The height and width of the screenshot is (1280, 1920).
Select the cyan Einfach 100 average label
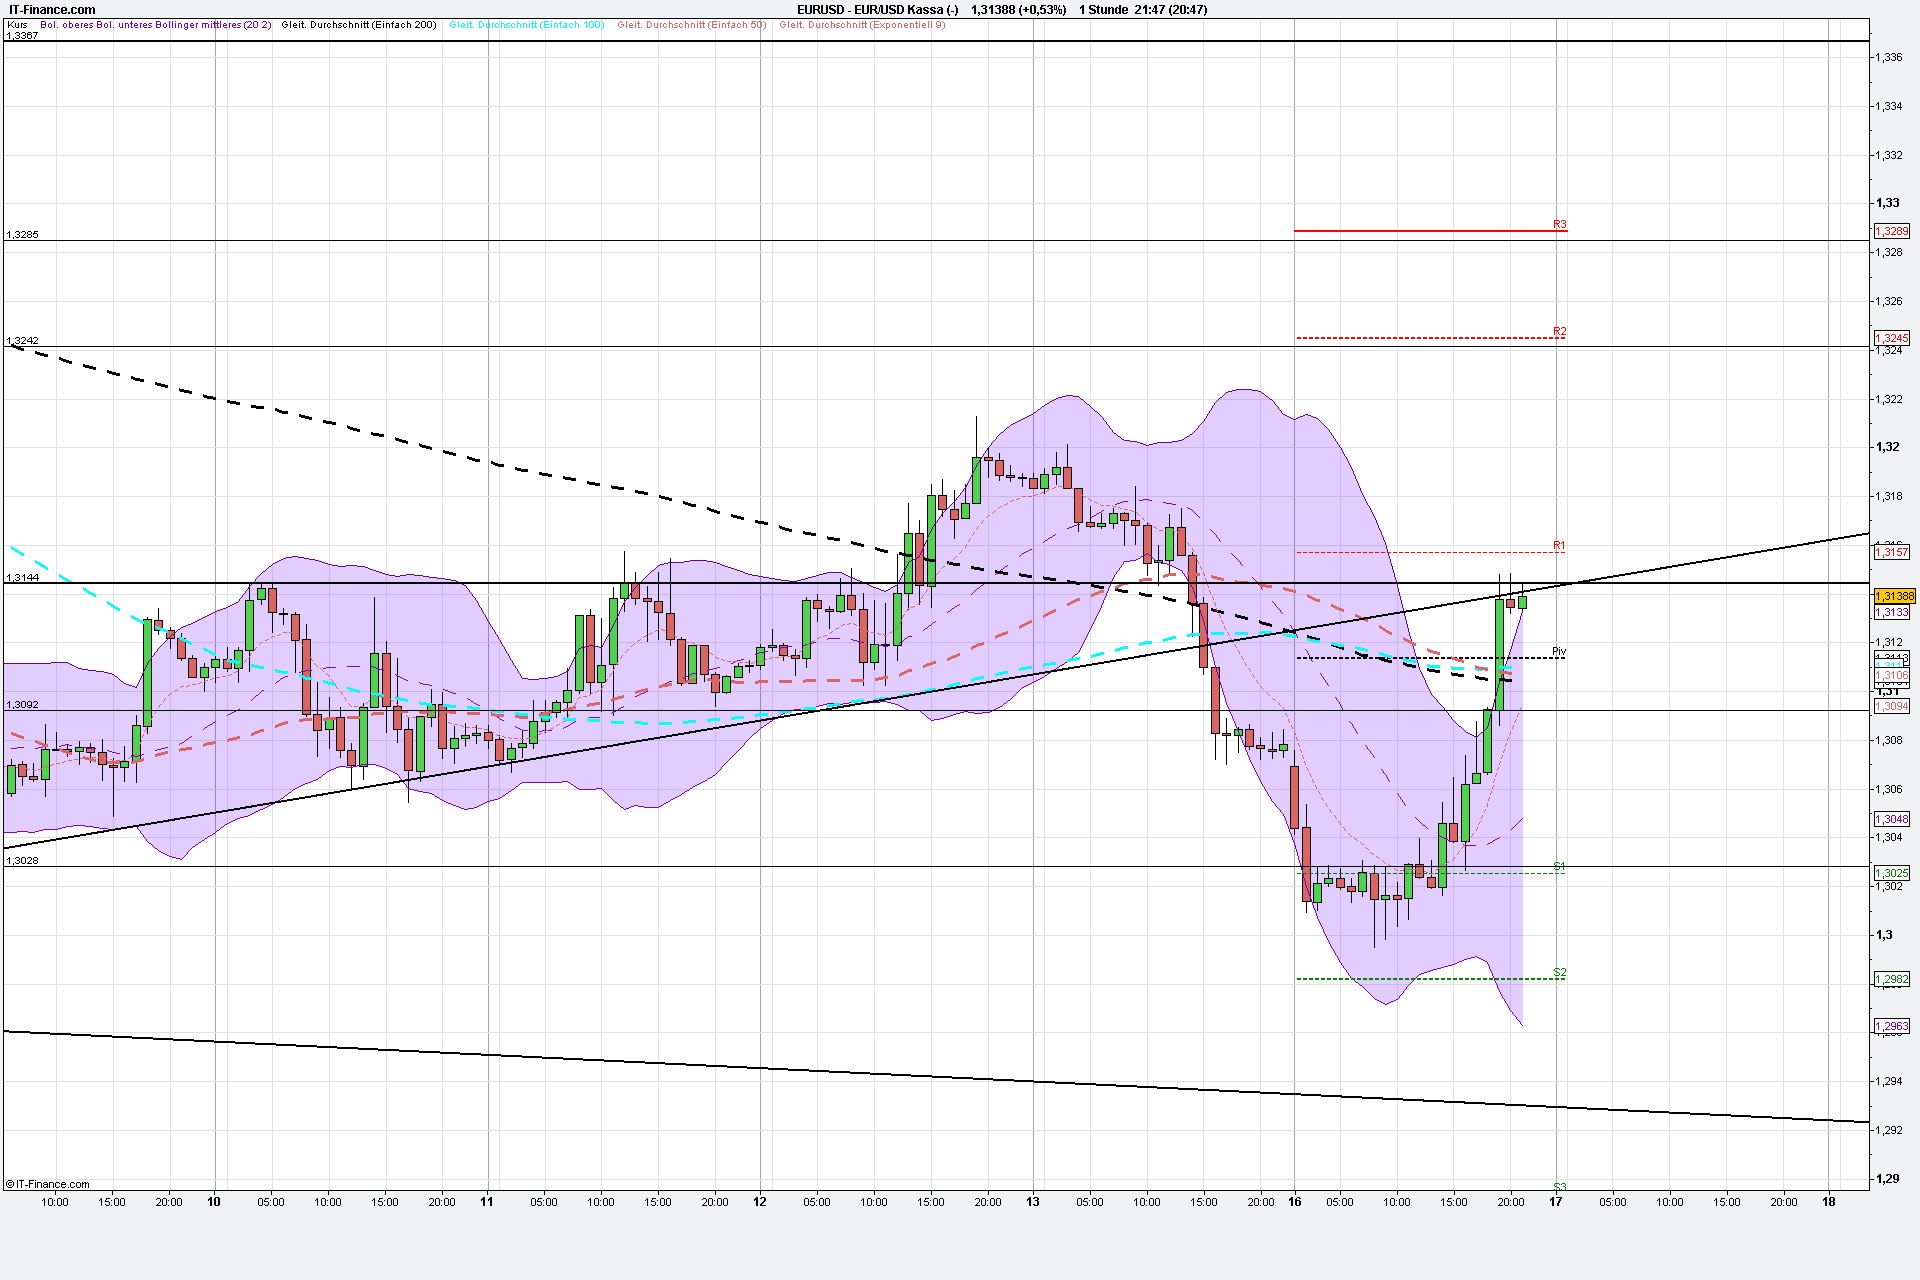click(x=526, y=25)
